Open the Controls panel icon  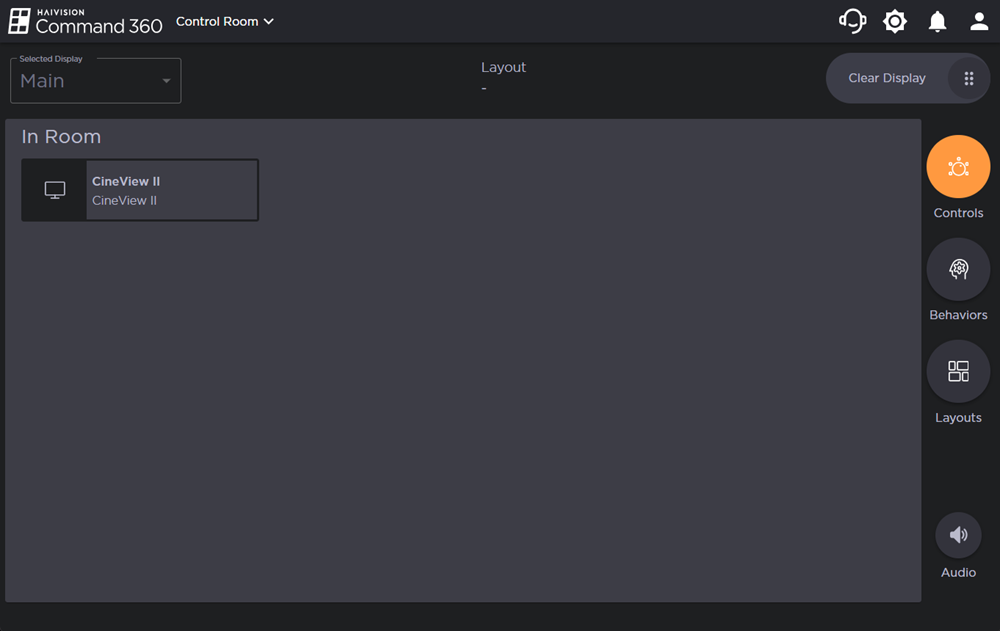(x=958, y=167)
